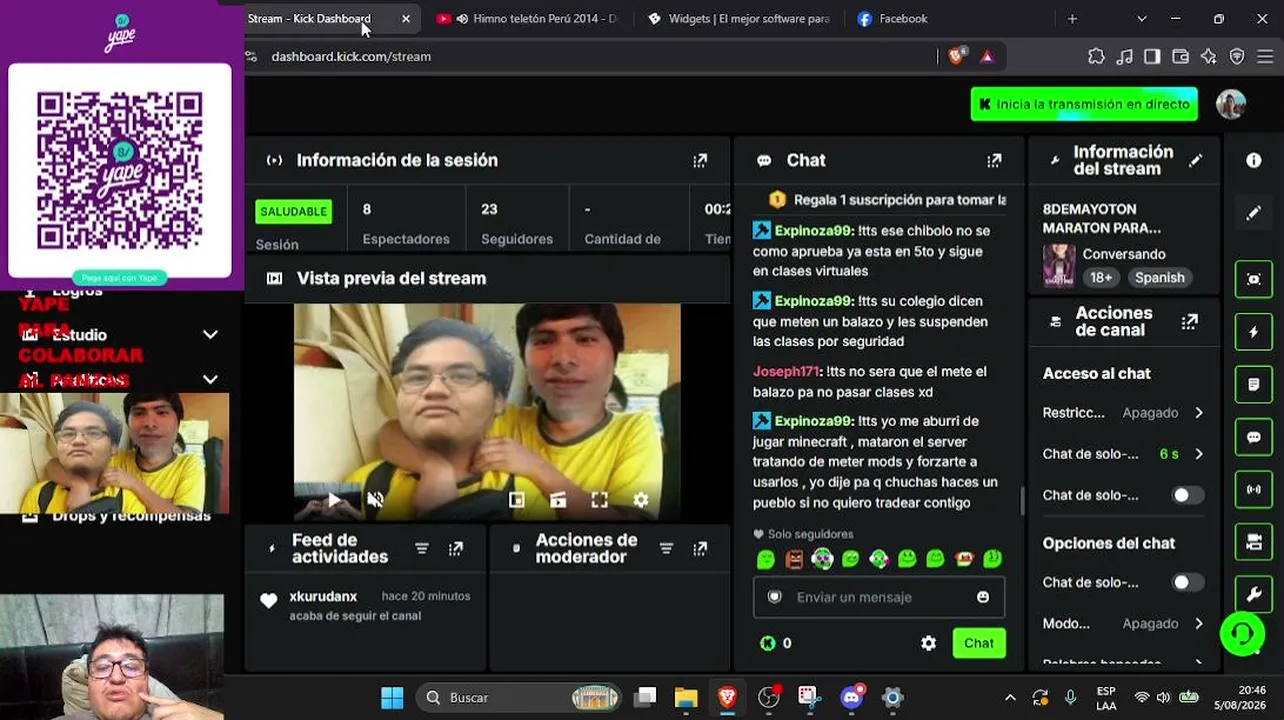1284x720 pixels.
Task: Open the stream preview settings gear
Action: tap(641, 500)
